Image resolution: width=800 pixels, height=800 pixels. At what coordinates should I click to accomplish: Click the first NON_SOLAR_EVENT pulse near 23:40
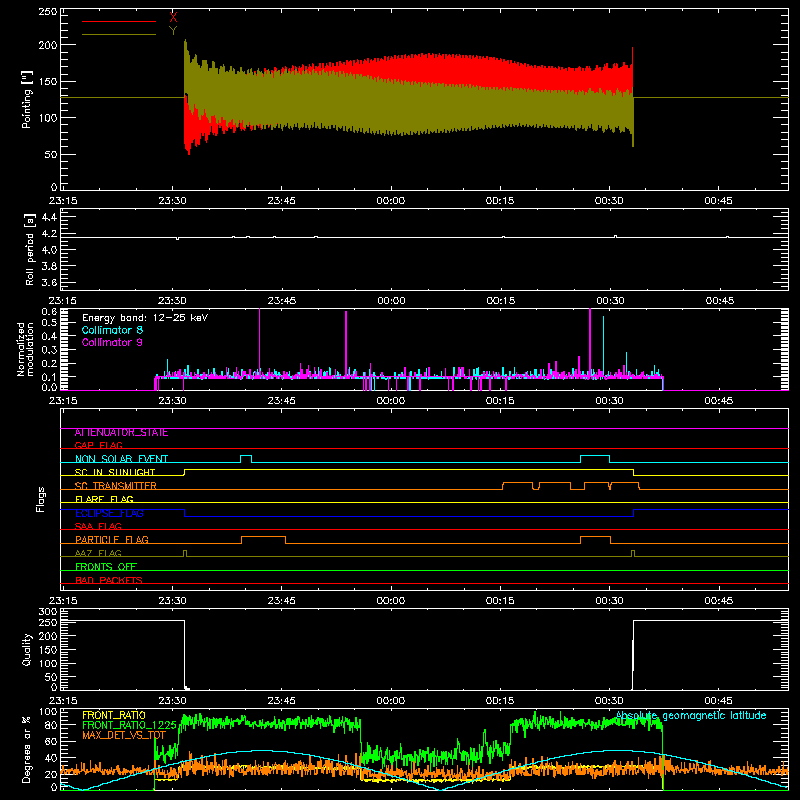pos(246,458)
